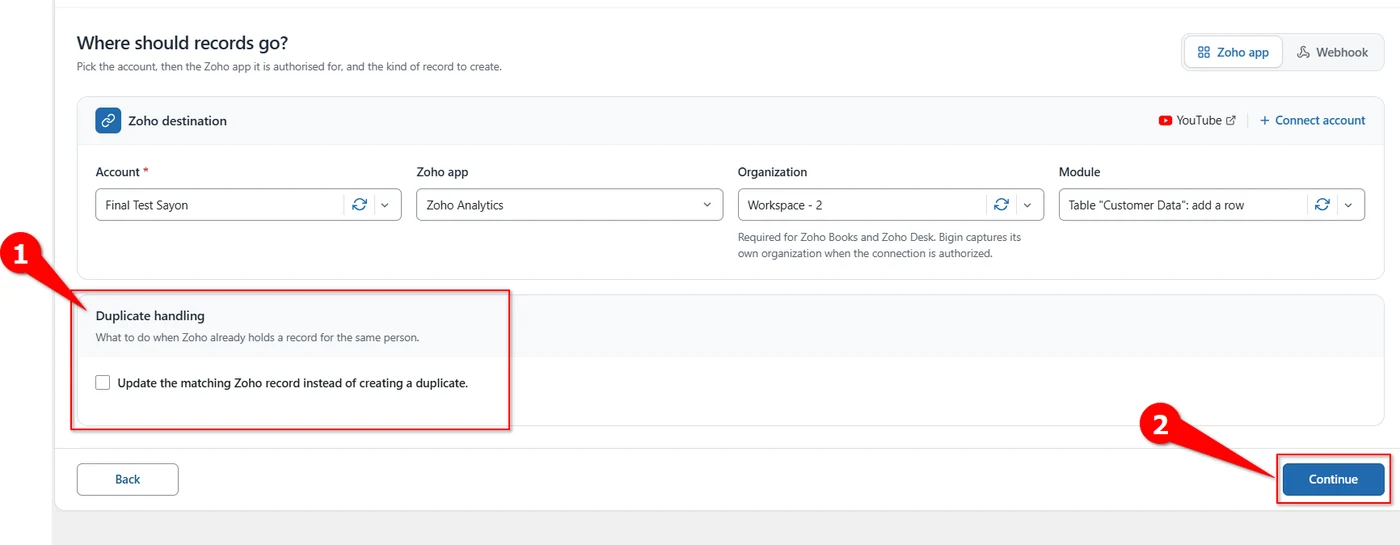Screen dimensions: 1400x545
Task: Switch to the Webhook tab
Action: point(1332,52)
